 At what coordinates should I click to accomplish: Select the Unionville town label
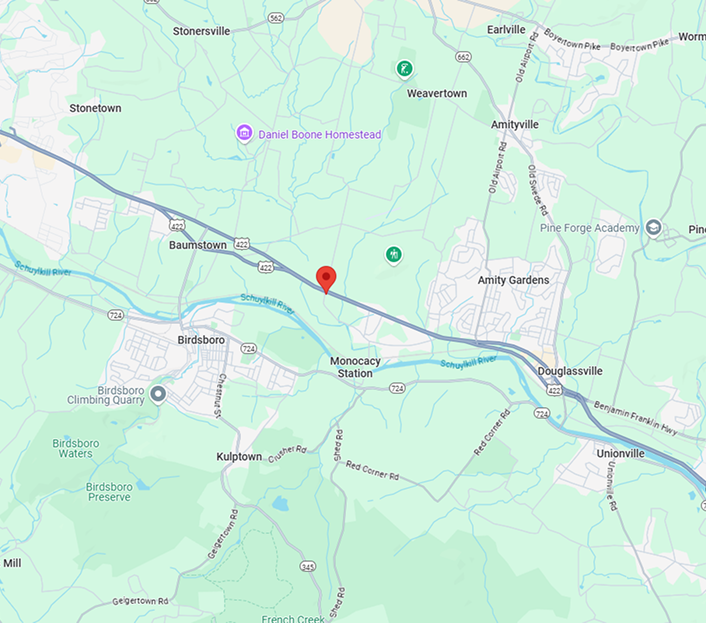[x=620, y=453]
